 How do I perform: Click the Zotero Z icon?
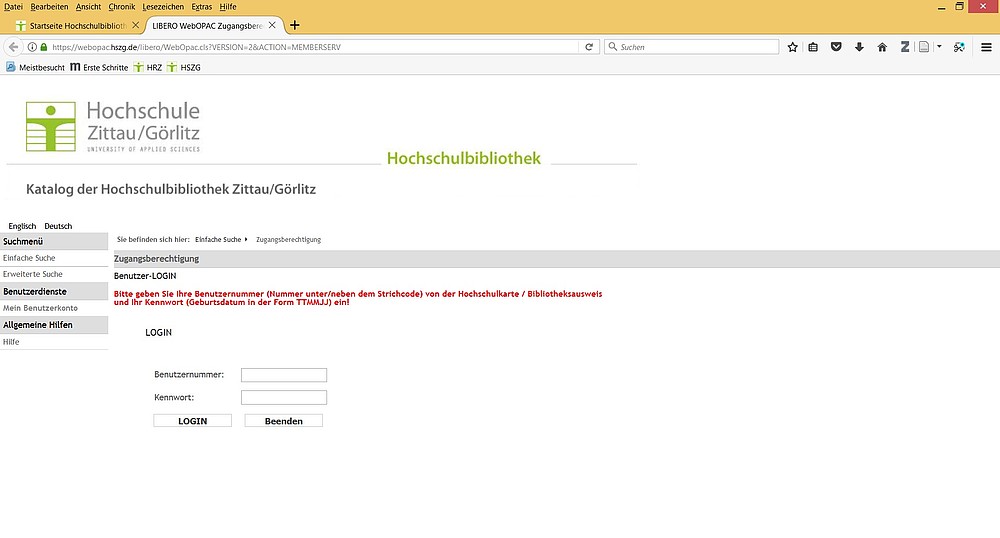coord(904,47)
